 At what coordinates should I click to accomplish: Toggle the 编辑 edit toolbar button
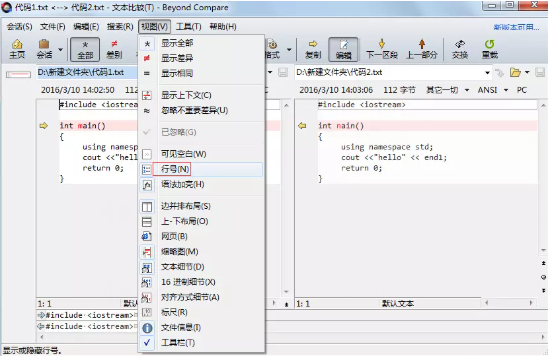click(343, 49)
